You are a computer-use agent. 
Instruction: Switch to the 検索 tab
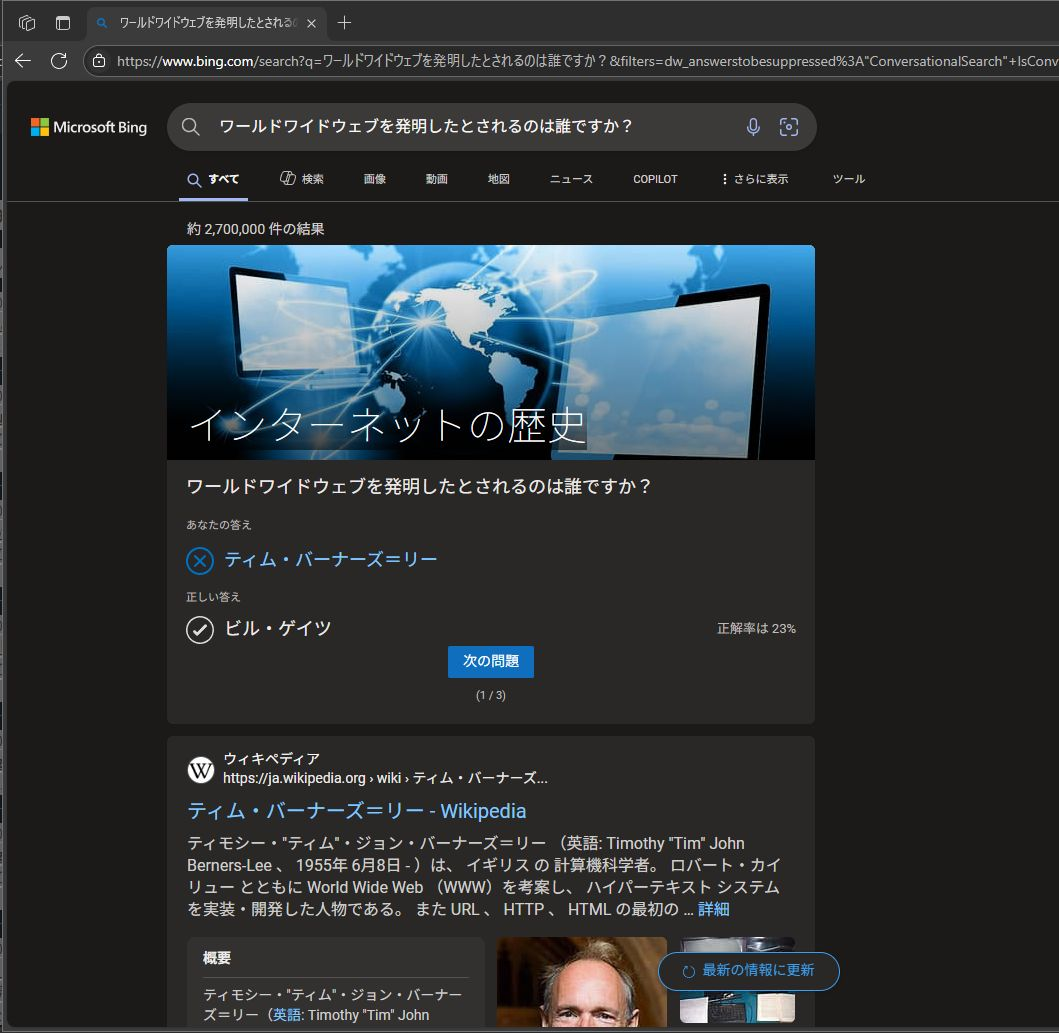tap(302, 179)
